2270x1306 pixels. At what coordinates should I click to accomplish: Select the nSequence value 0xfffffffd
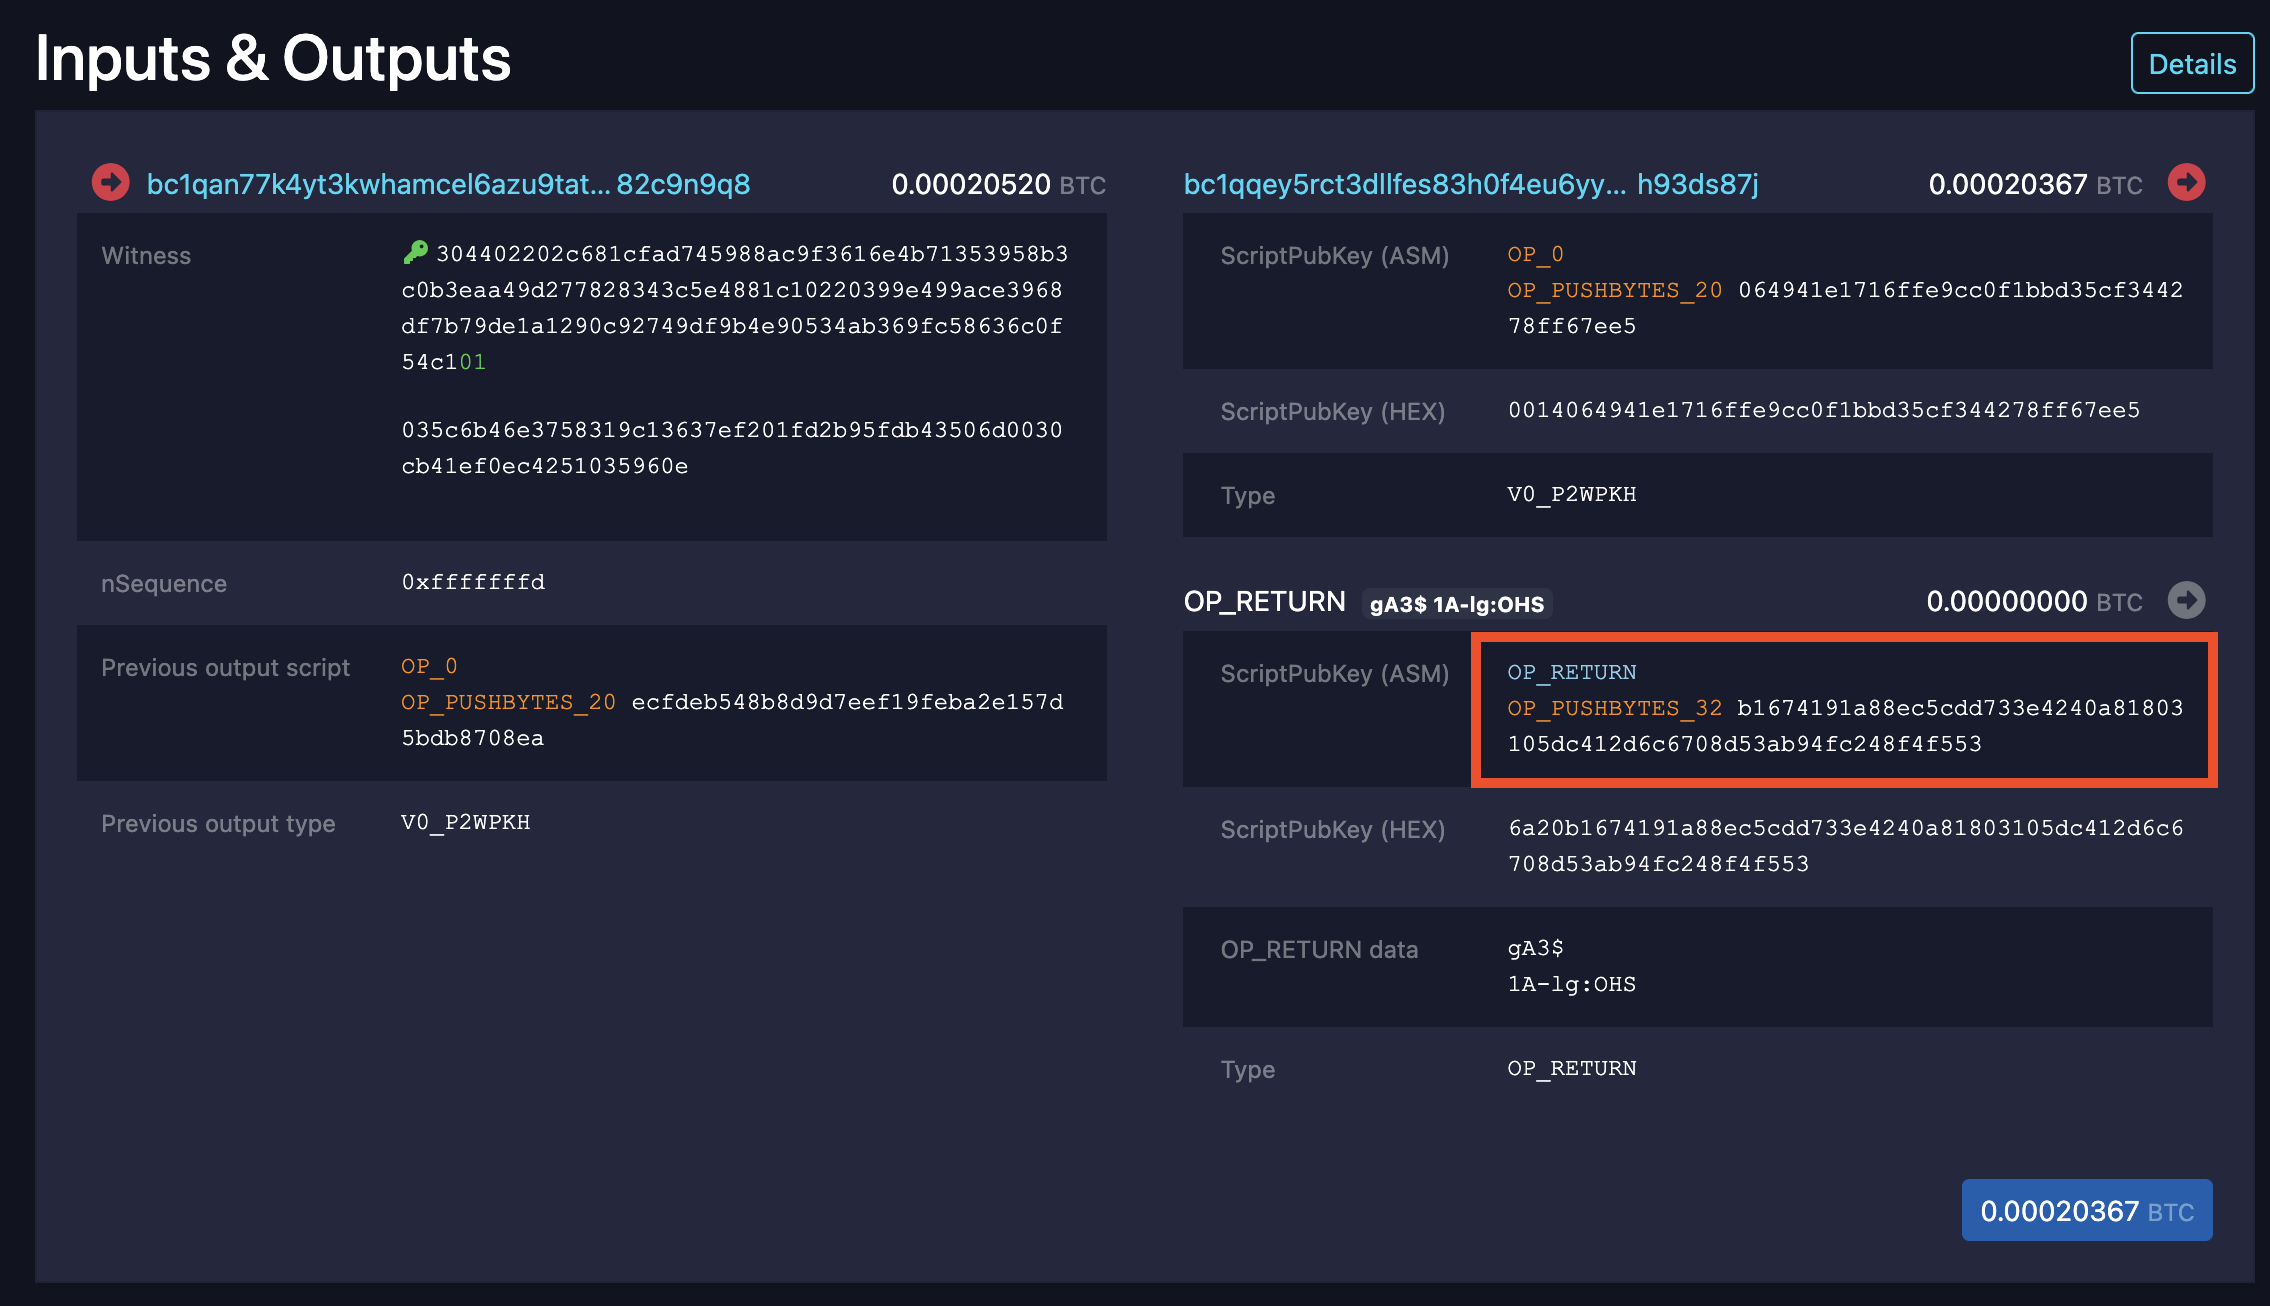point(473,581)
